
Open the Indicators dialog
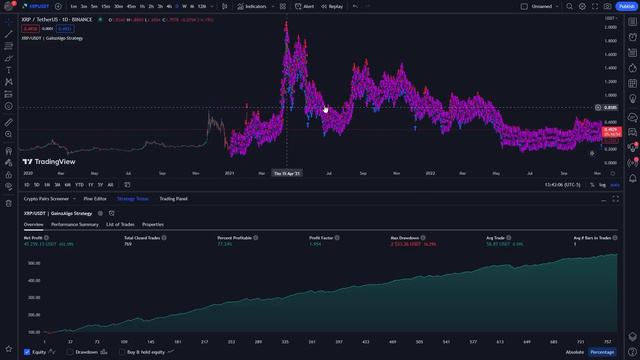pyautogui.click(x=252, y=7)
